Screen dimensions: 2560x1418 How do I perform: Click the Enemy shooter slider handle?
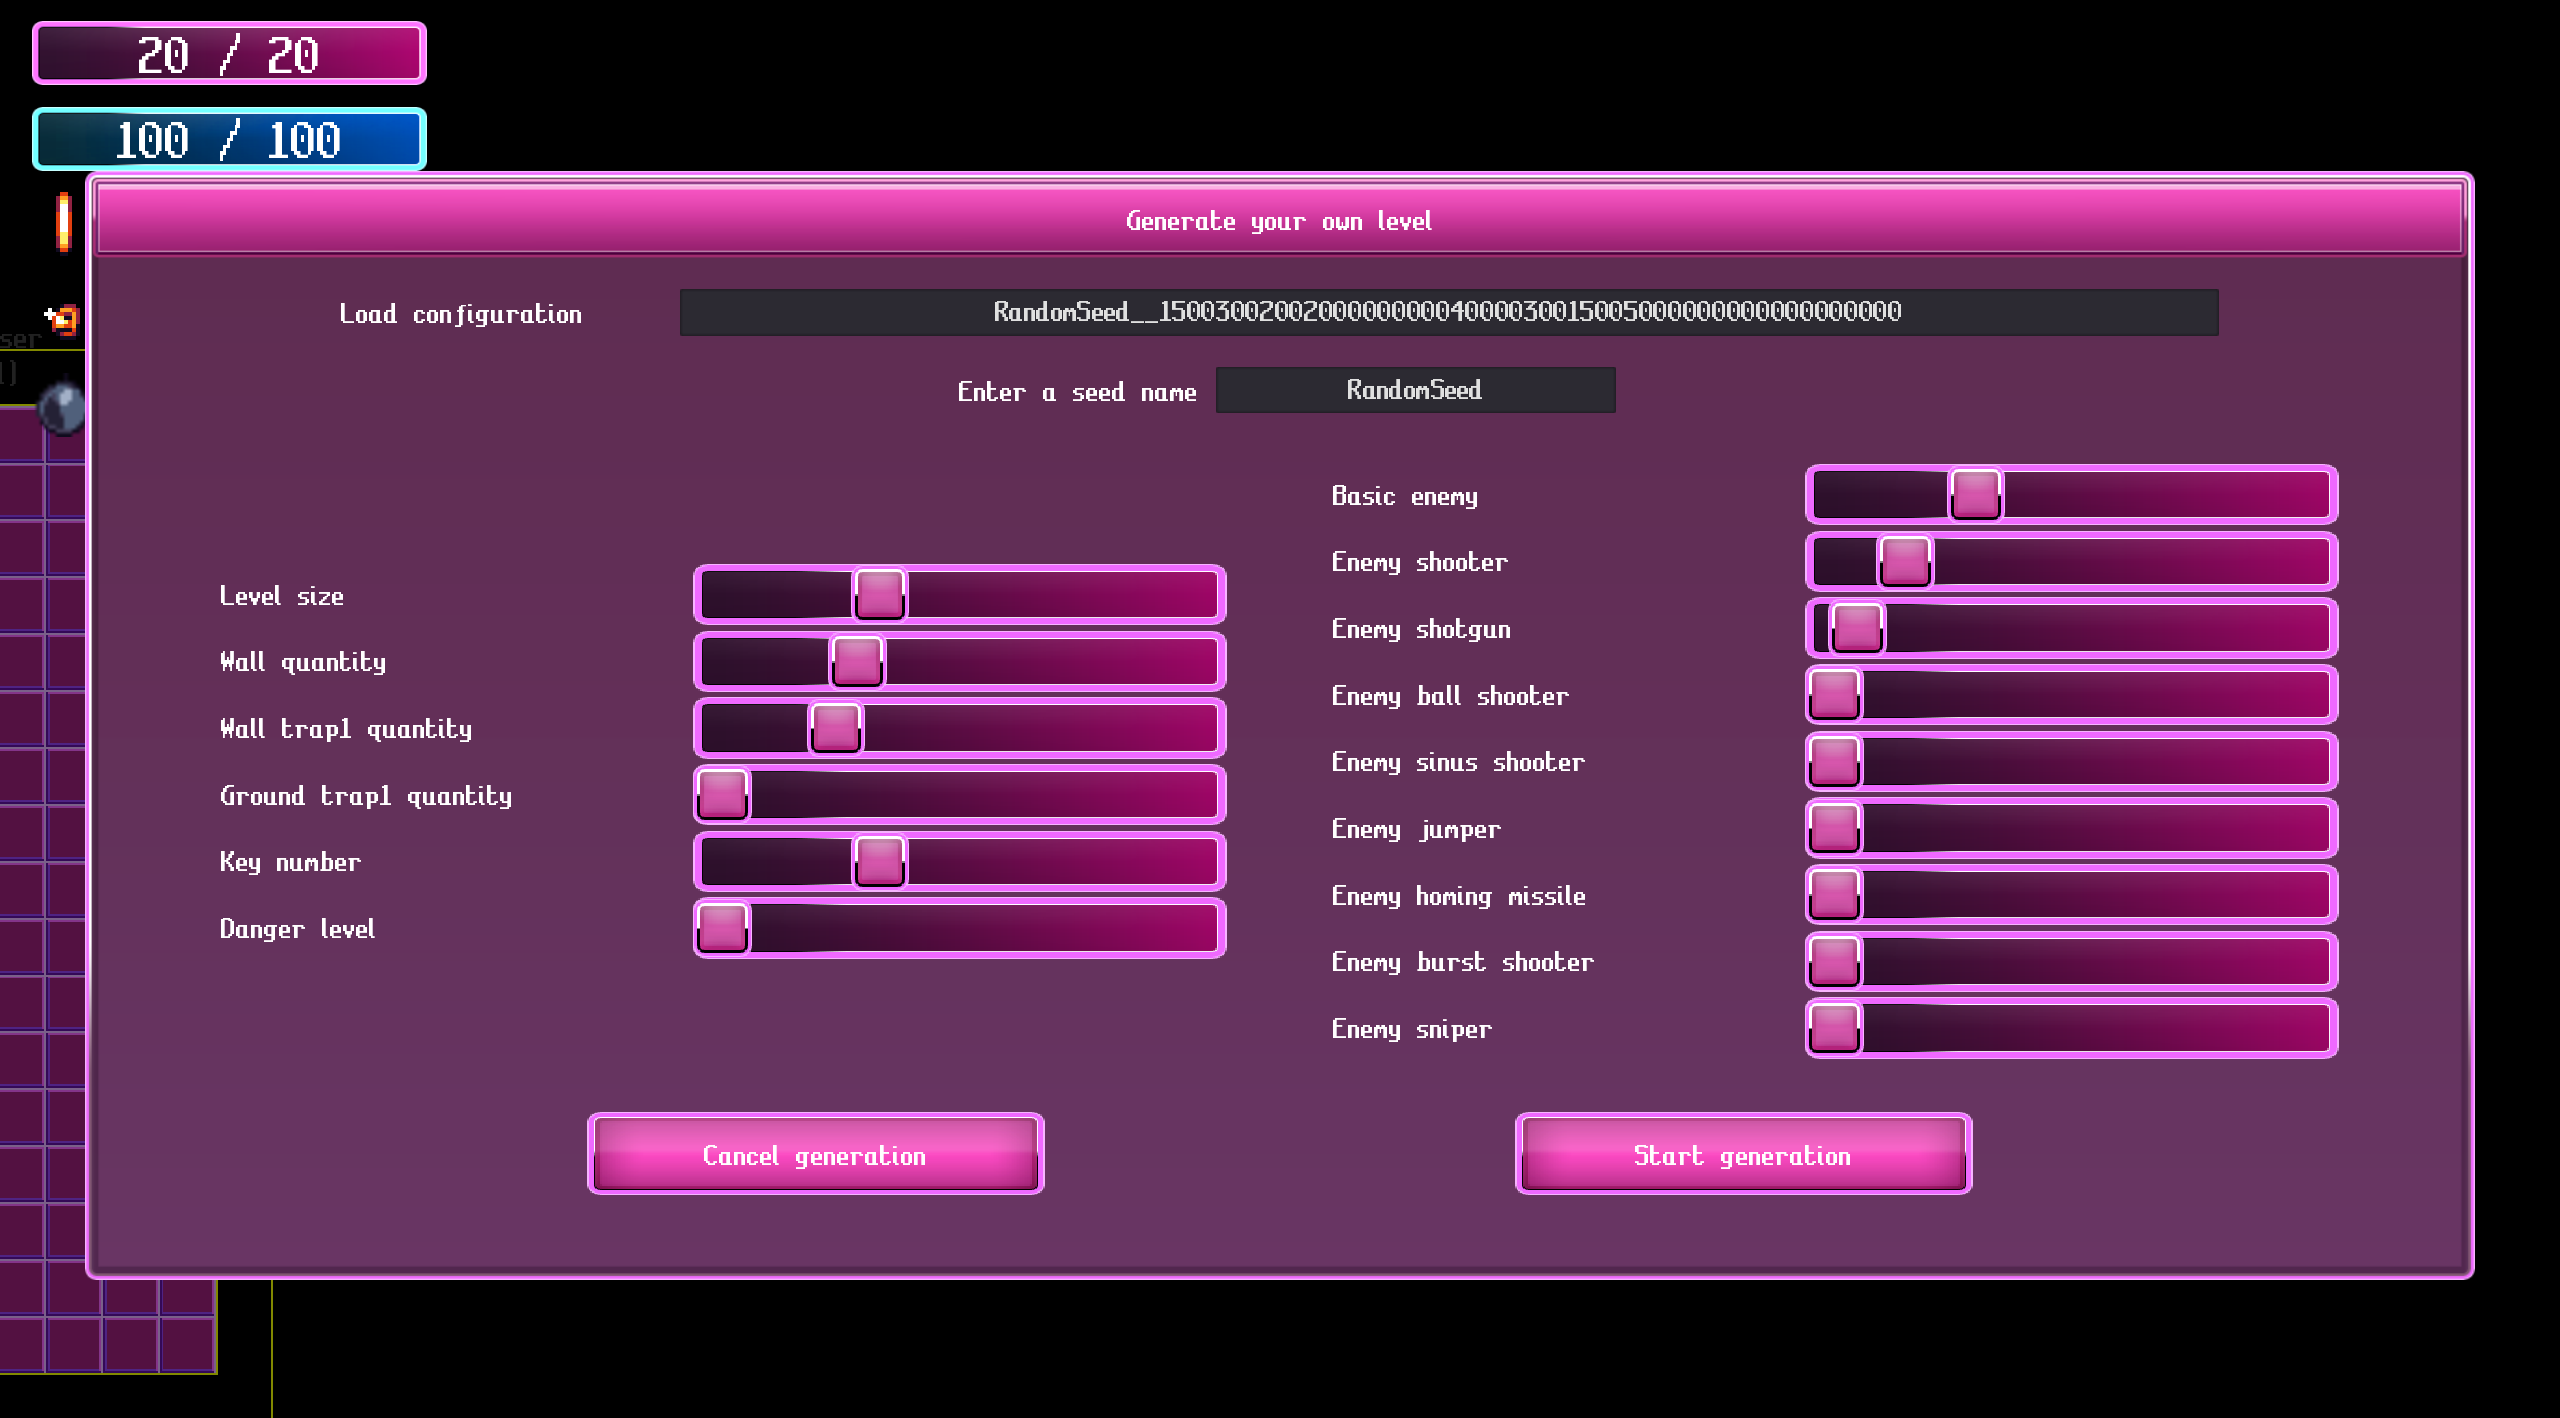point(1904,561)
